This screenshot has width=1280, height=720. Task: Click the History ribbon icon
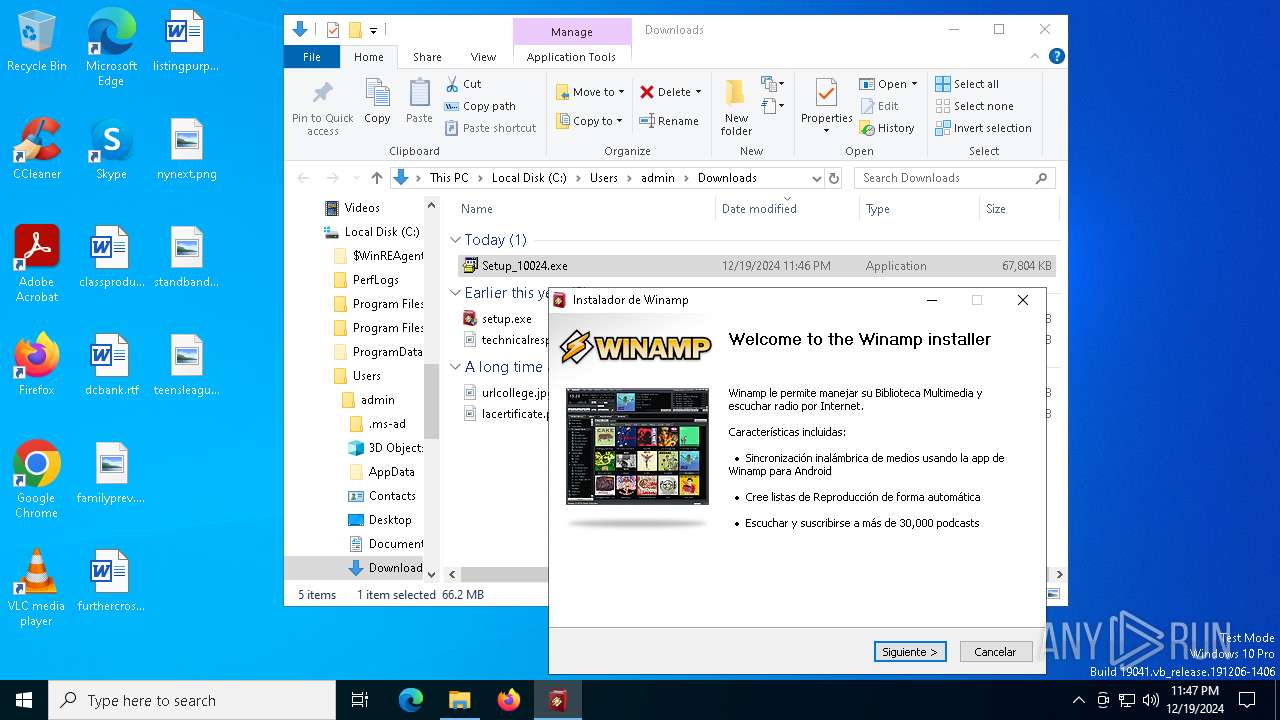pos(868,128)
